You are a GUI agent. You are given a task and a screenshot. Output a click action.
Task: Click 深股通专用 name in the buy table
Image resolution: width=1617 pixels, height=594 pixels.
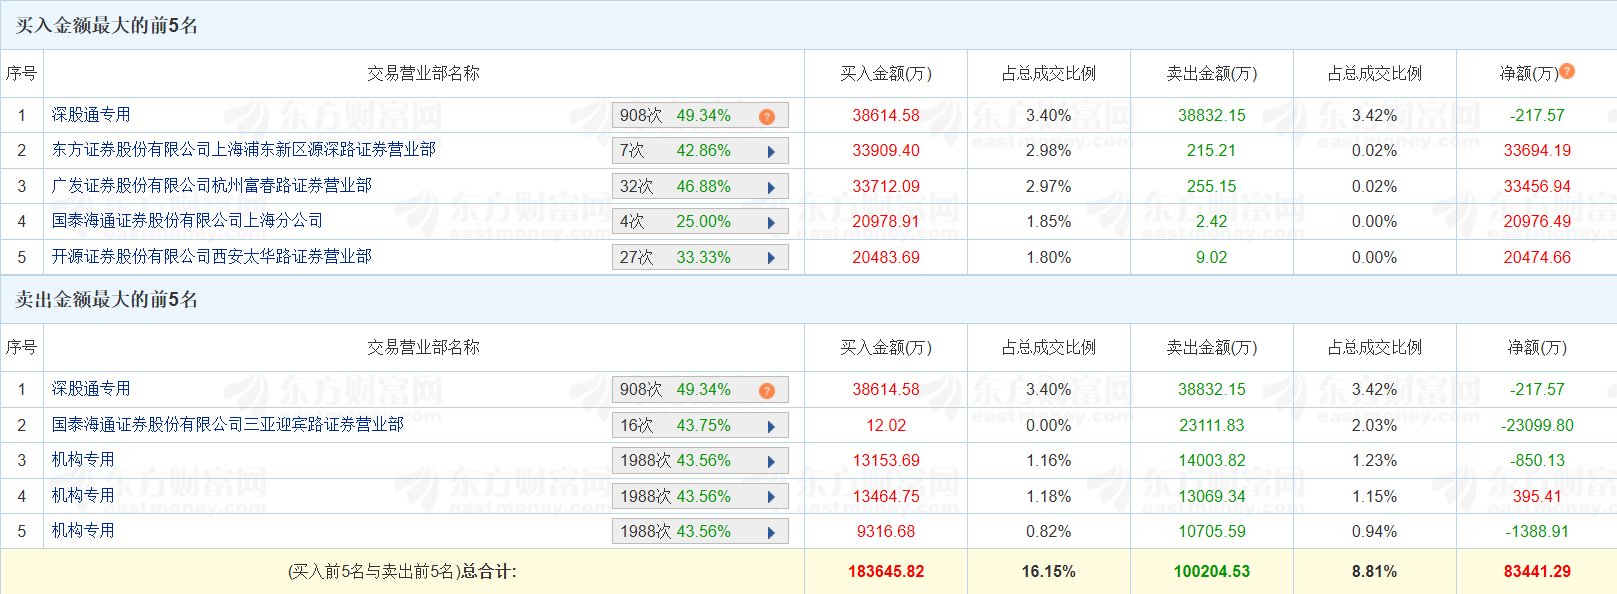click(91, 115)
